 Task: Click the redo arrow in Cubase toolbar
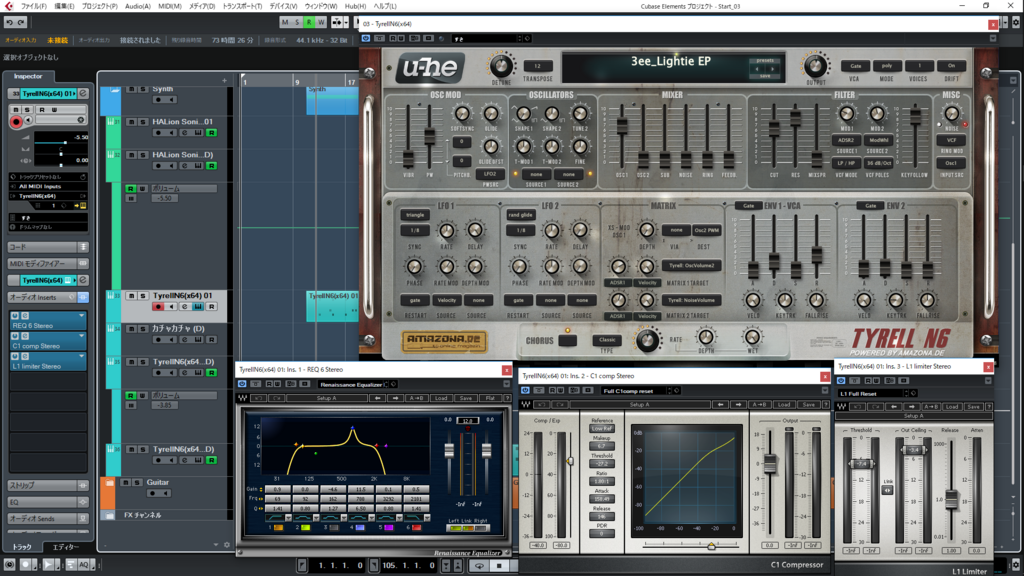pos(21,22)
